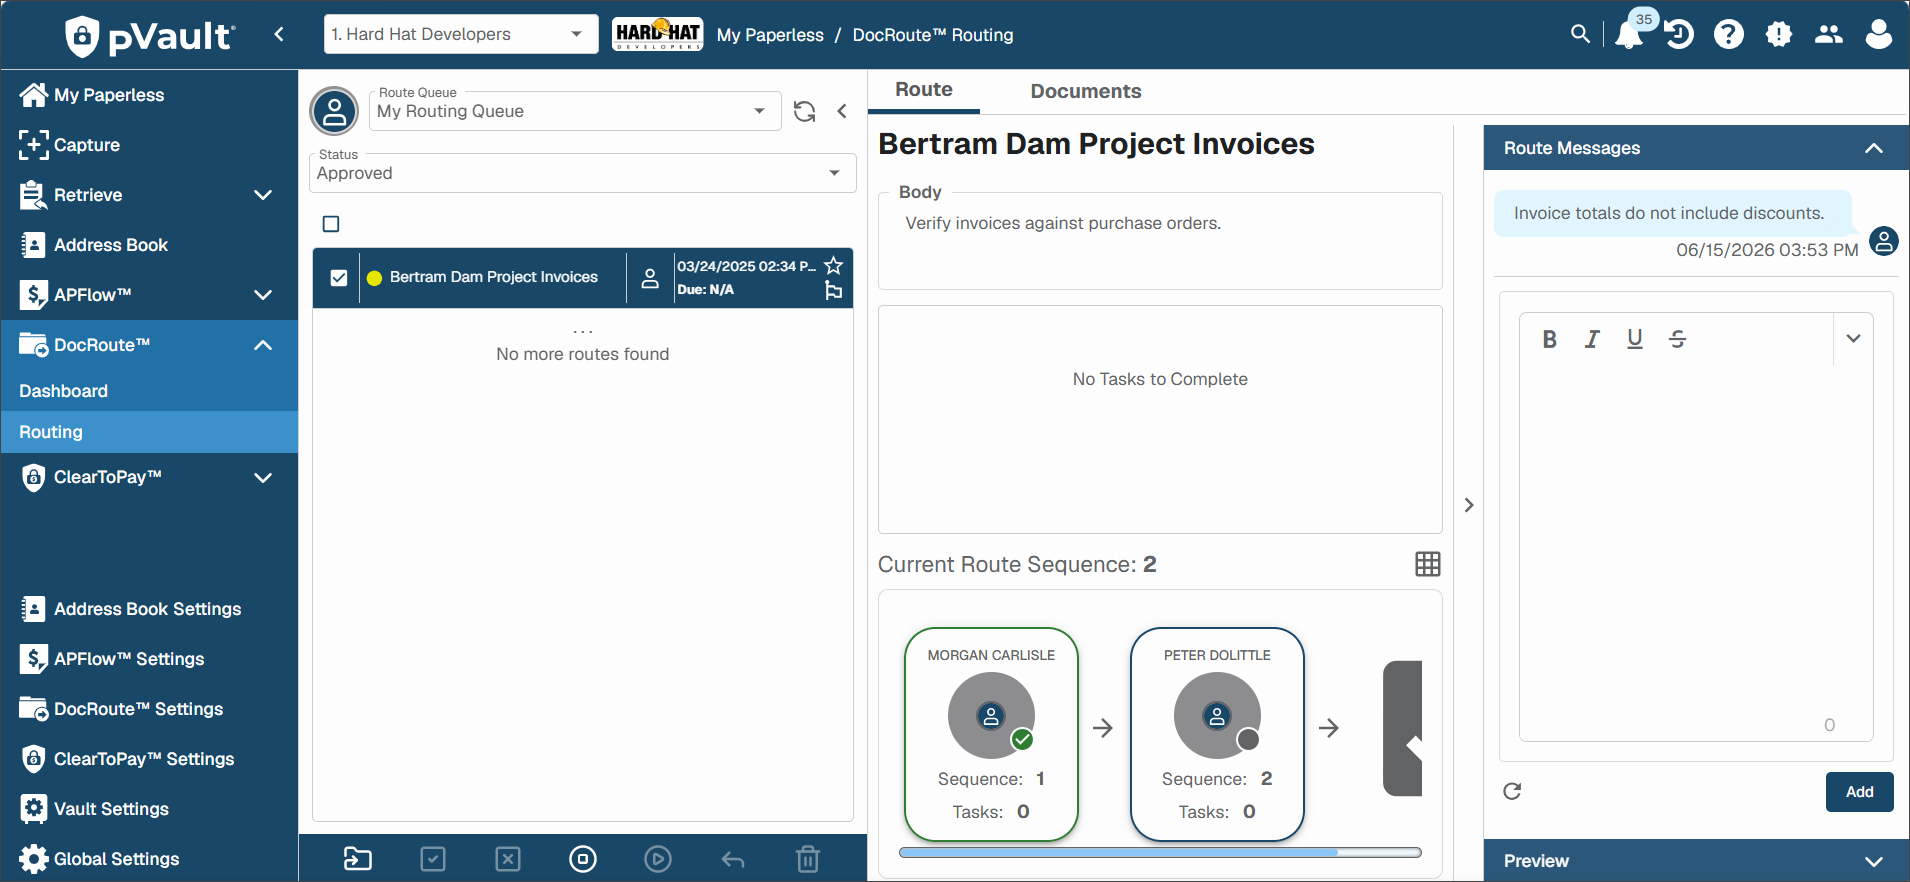Open Address Book Settings

coord(150,609)
